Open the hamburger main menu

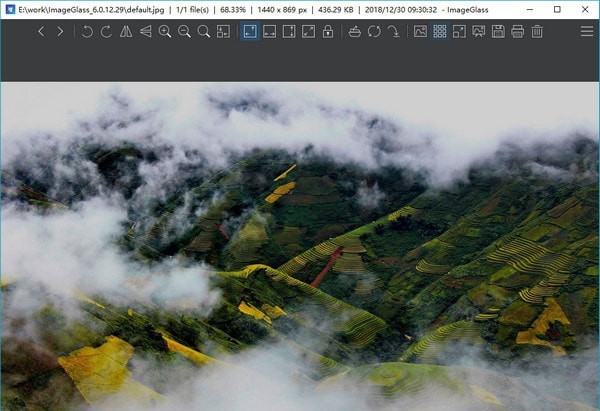pyautogui.click(x=586, y=32)
